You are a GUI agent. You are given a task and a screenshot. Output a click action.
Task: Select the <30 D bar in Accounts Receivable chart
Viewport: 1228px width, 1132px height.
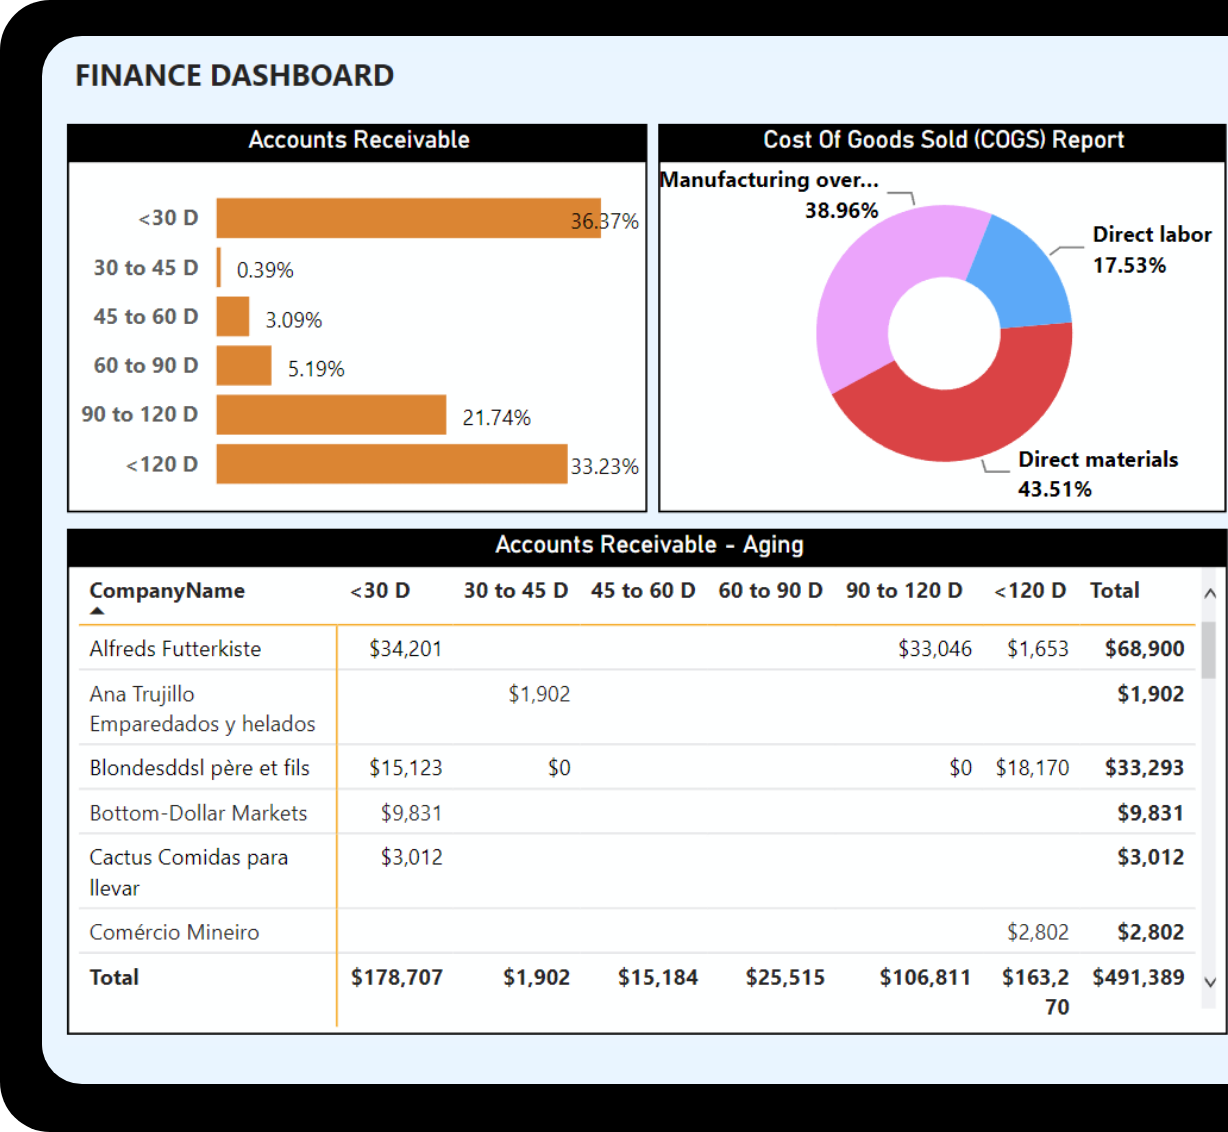[408, 218]
